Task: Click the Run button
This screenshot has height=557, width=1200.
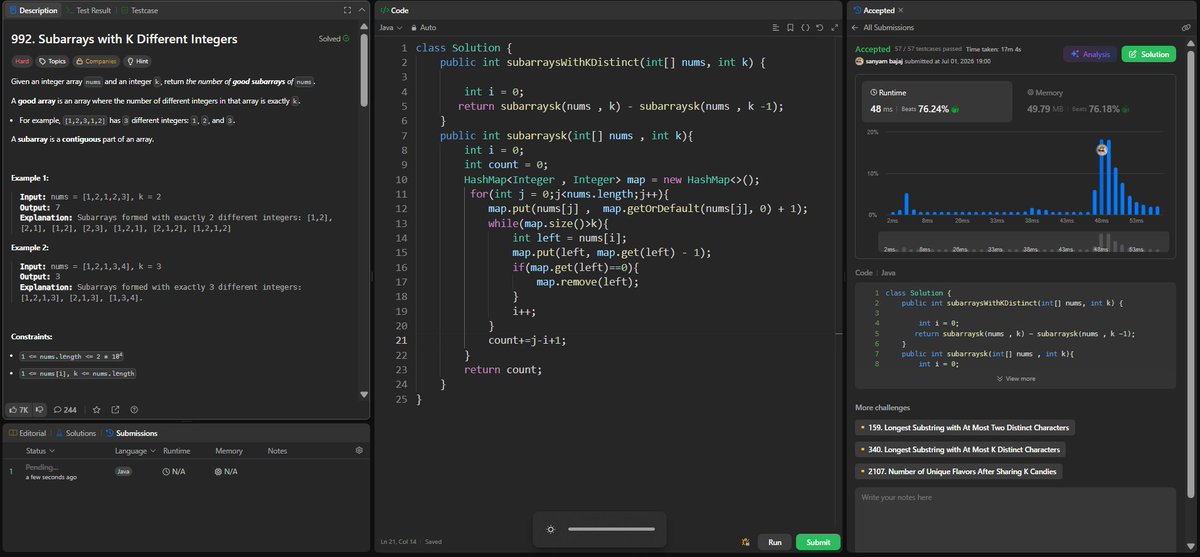Action: (x=774, y=542)
